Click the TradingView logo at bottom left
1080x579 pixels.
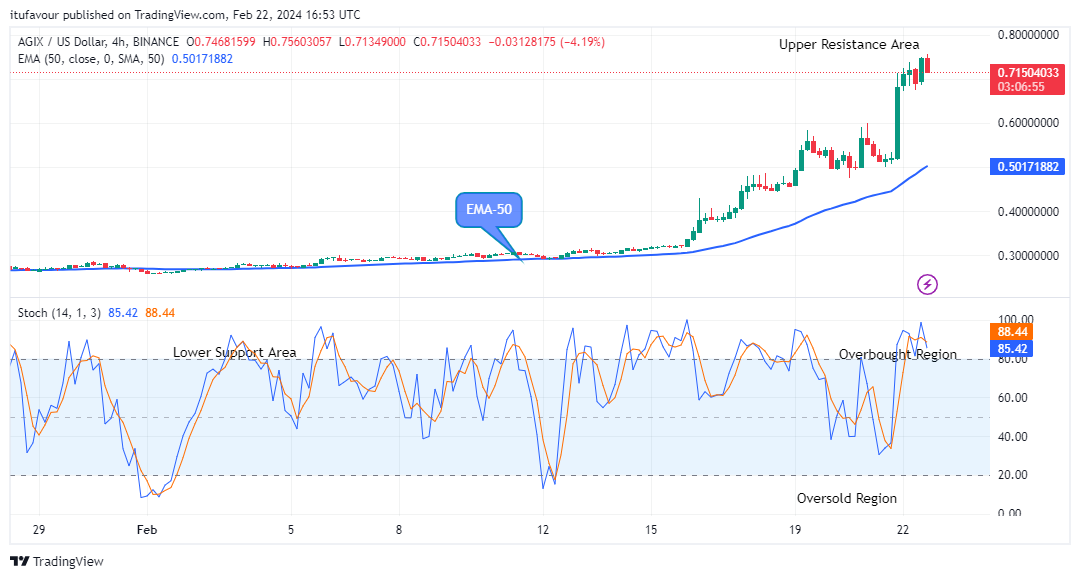(x=57, y=562)
